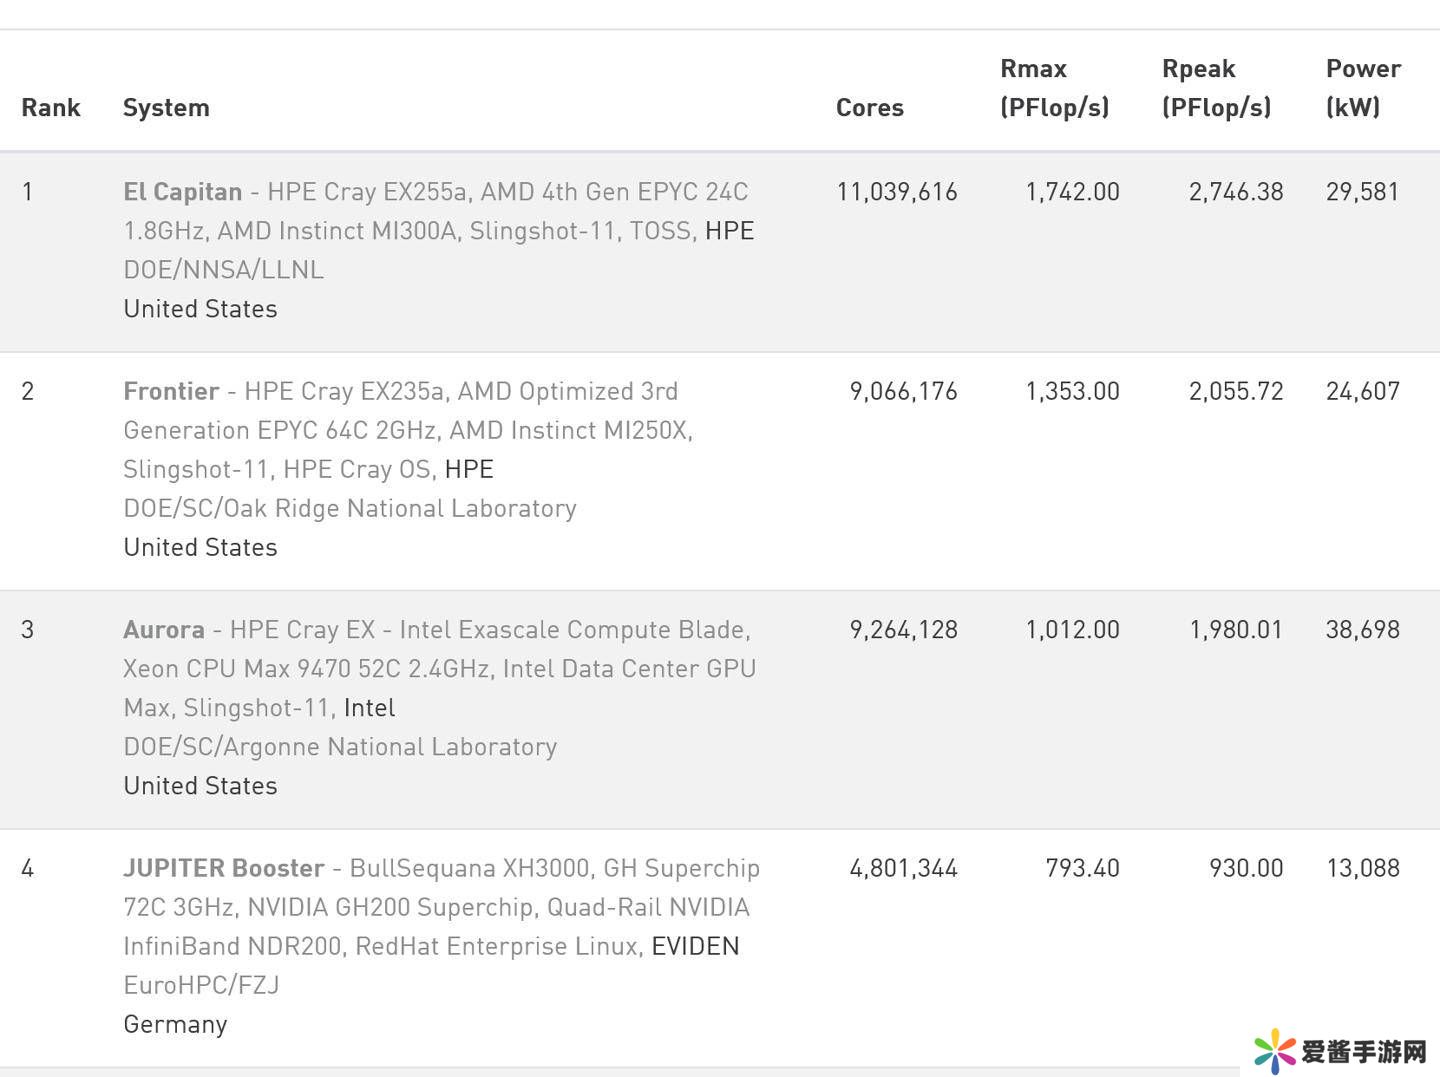Open the Frontier system link
Viewport: 1440px width, 1077px height.
tap(171, 391)
